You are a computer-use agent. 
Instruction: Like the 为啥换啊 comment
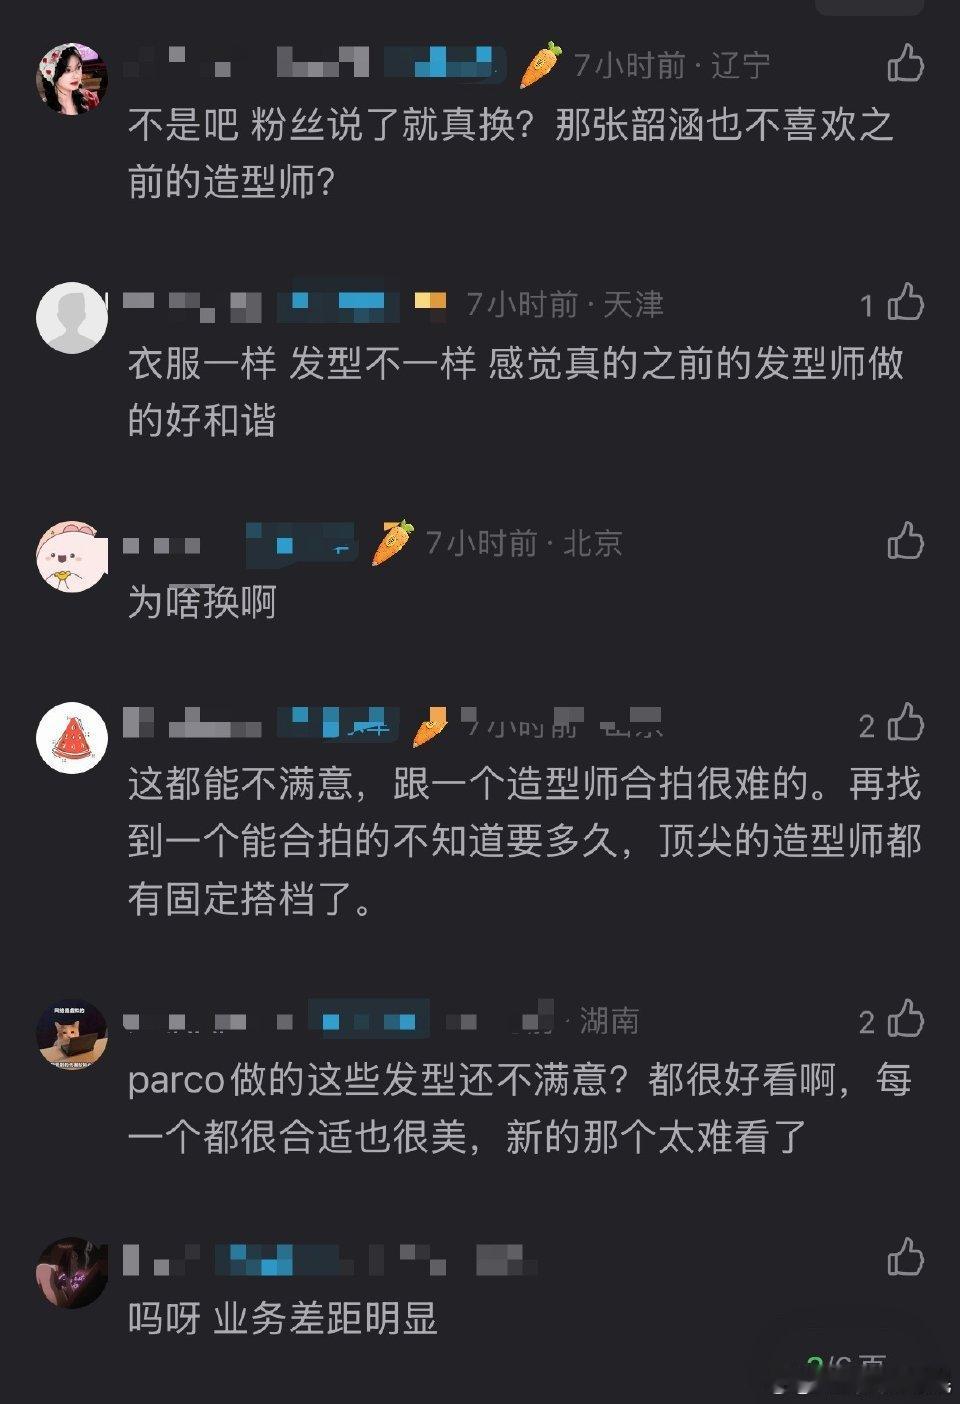906,540
